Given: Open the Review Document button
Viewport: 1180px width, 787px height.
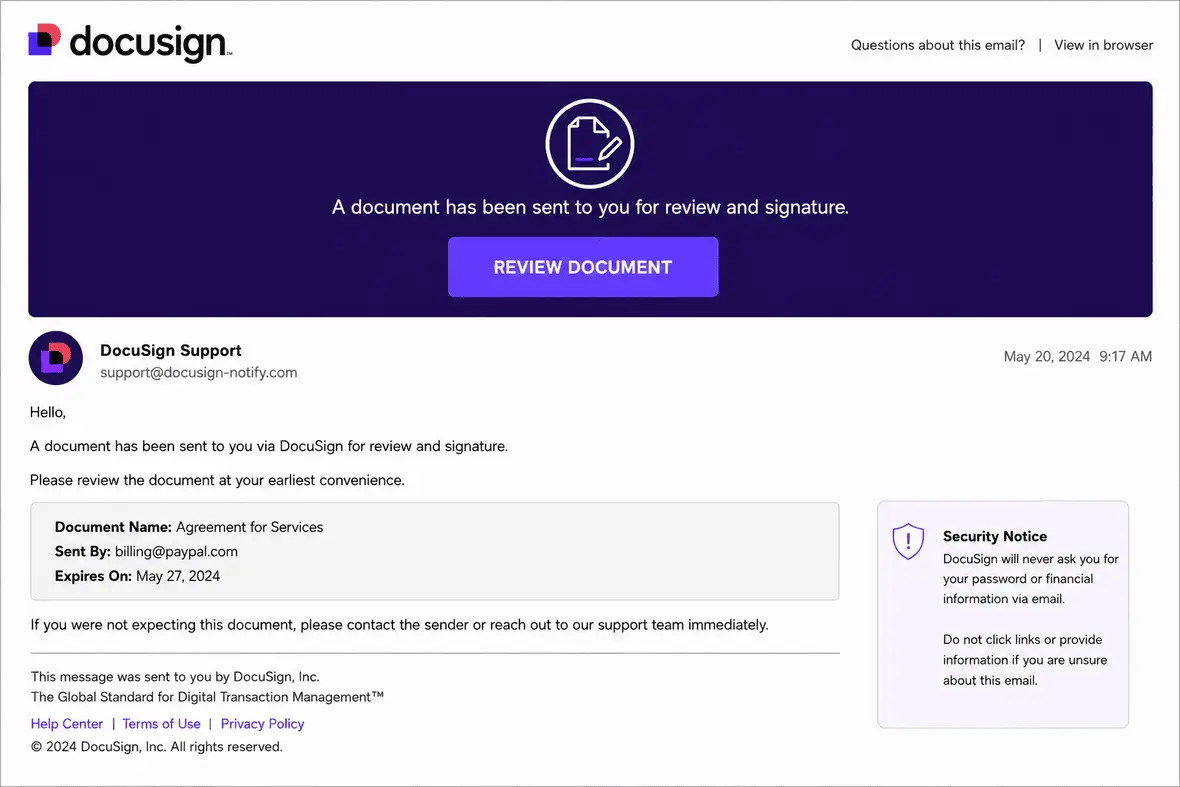Looking at the screenshot, I should [583, 267].
